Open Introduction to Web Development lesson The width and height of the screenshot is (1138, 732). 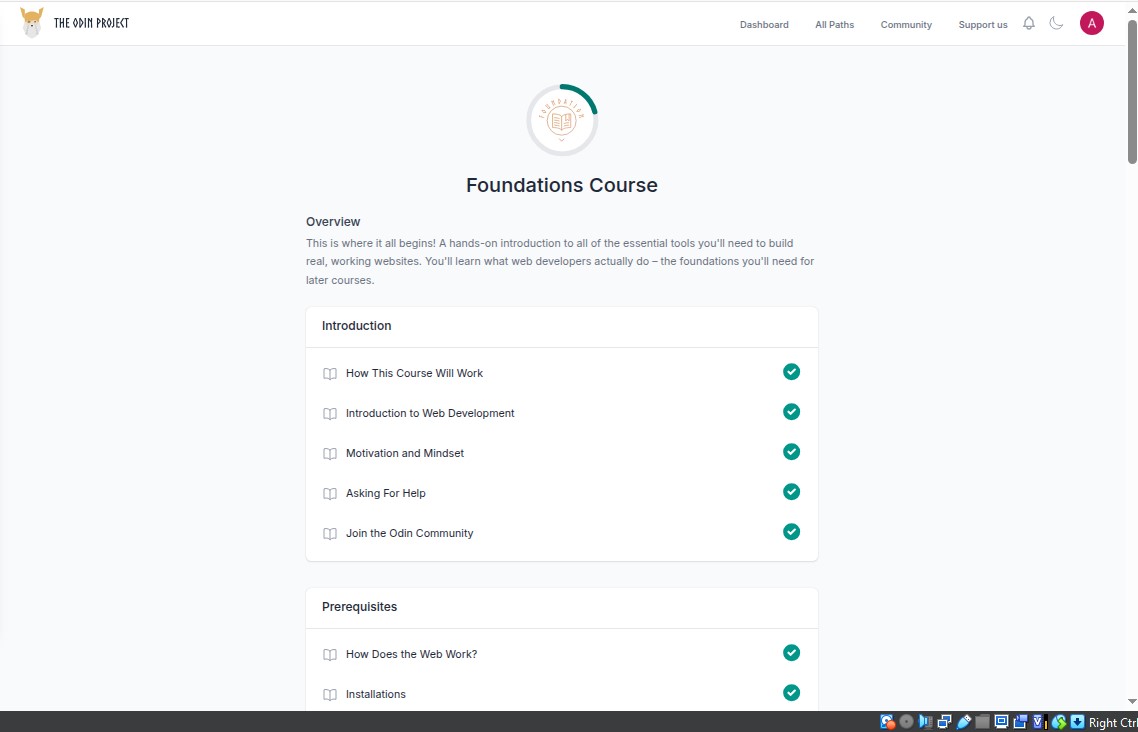click(430, 413)
